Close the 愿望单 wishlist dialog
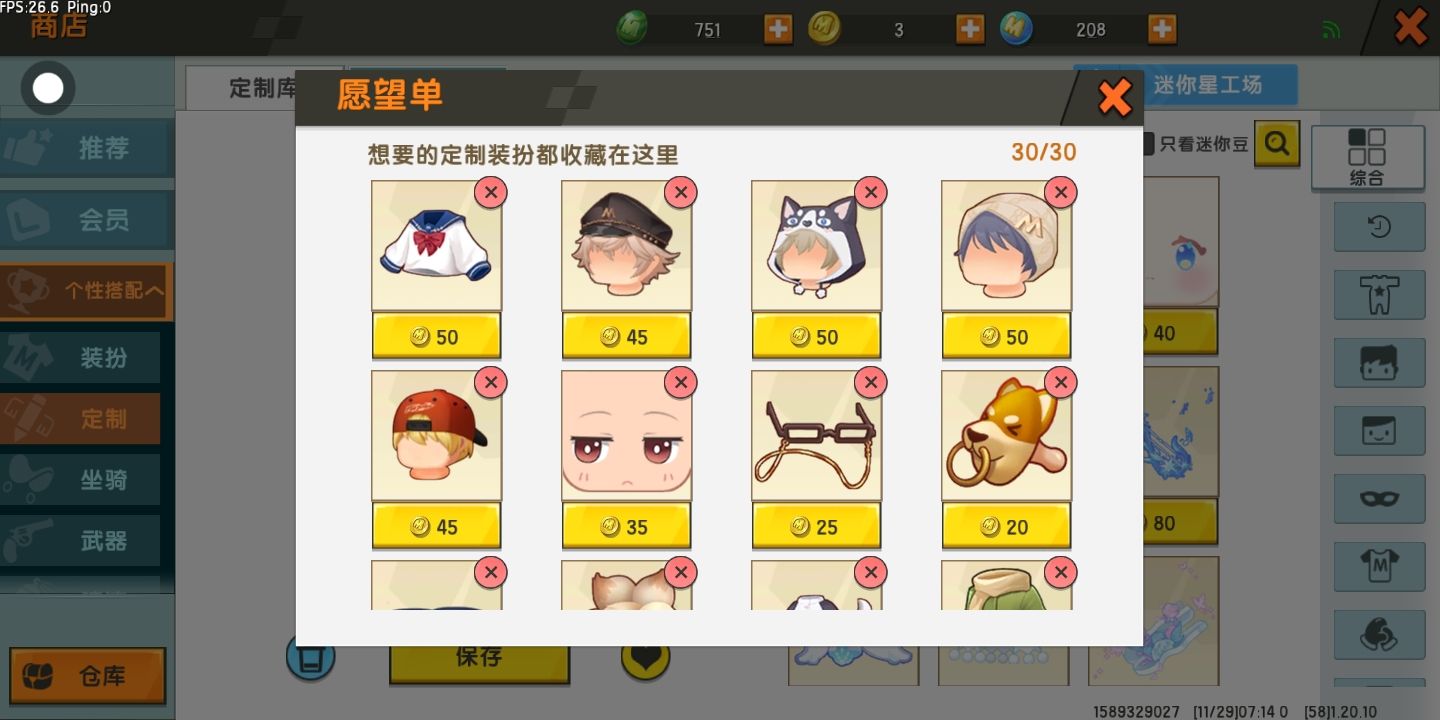Viewport: 1440px width, 720px height. pos(1114,97)
